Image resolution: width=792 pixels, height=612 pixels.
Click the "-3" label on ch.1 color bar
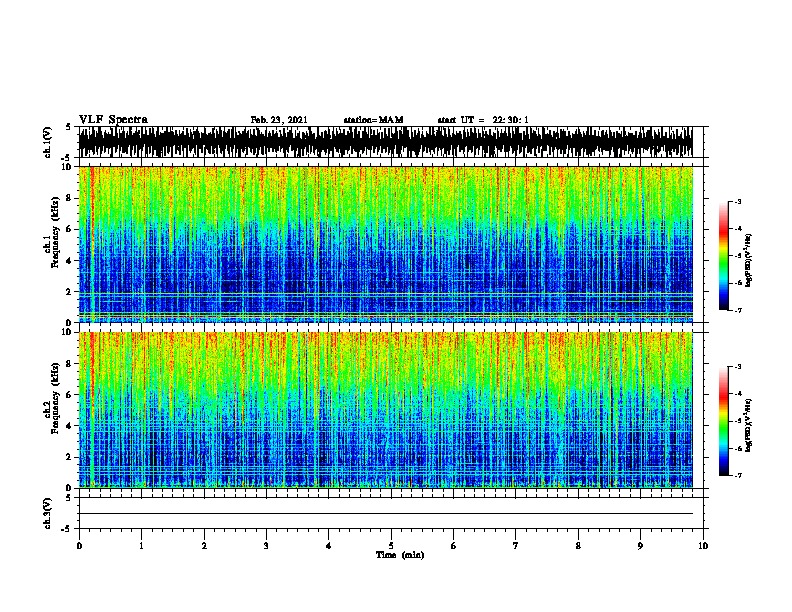coord(737,202)
